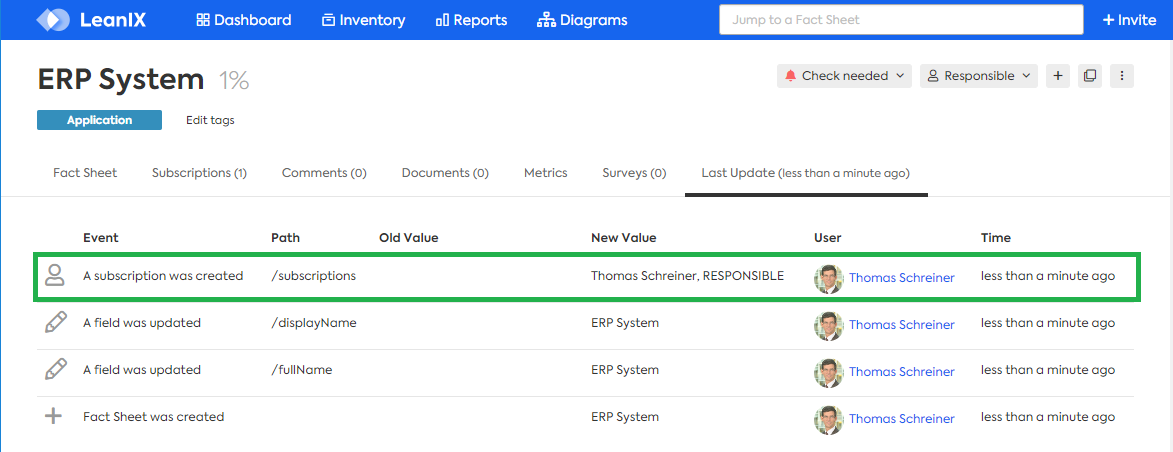Click the pencil icon in /displayName row
The height and width of the screenshot is (452, 1173).
point(55,323)
